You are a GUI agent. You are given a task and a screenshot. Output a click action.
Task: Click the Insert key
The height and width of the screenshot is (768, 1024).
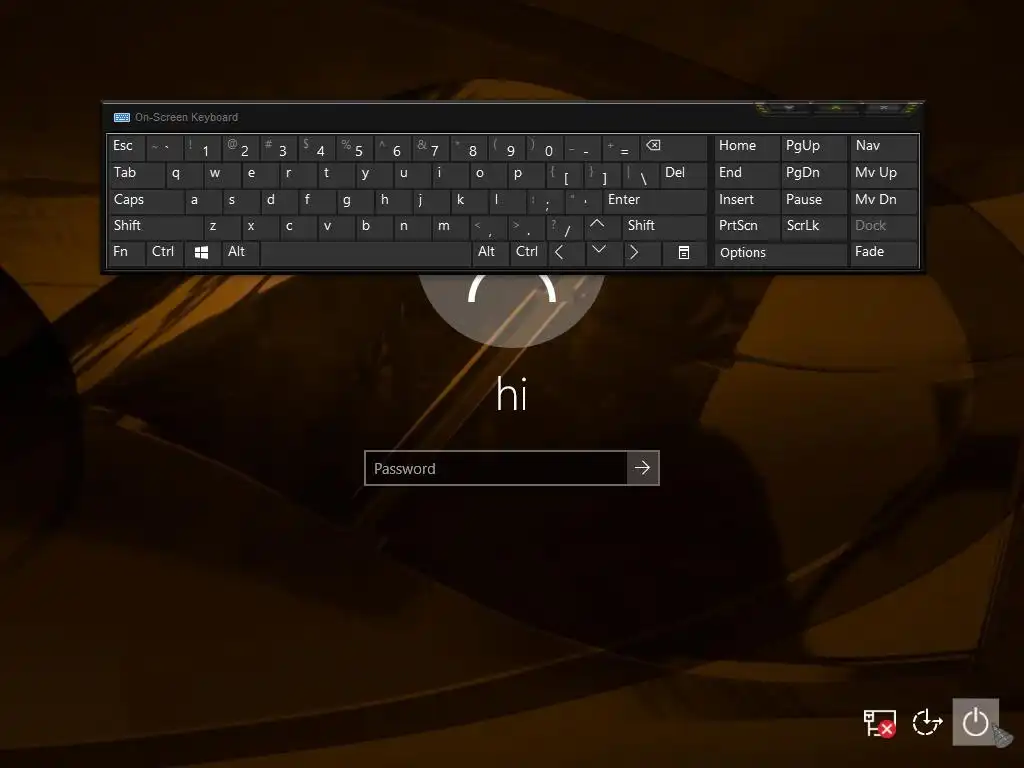pyautogui.click(x=746, y=200)
